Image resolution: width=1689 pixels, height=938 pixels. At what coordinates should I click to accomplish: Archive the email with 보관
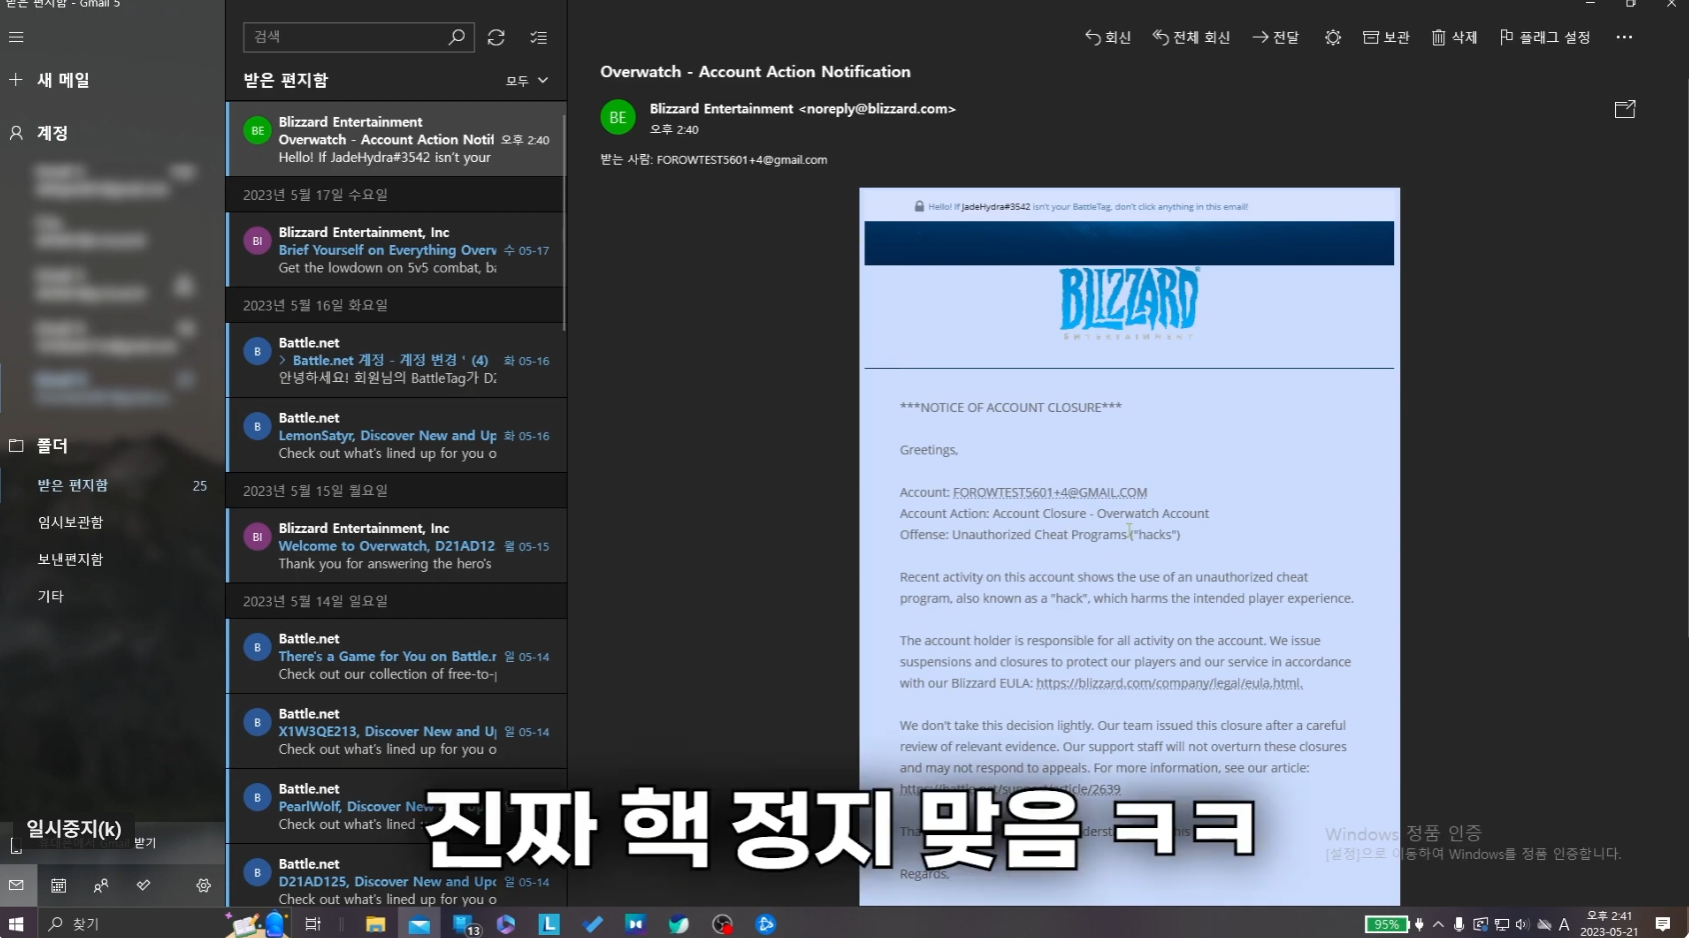click(x=1386, y=37)
